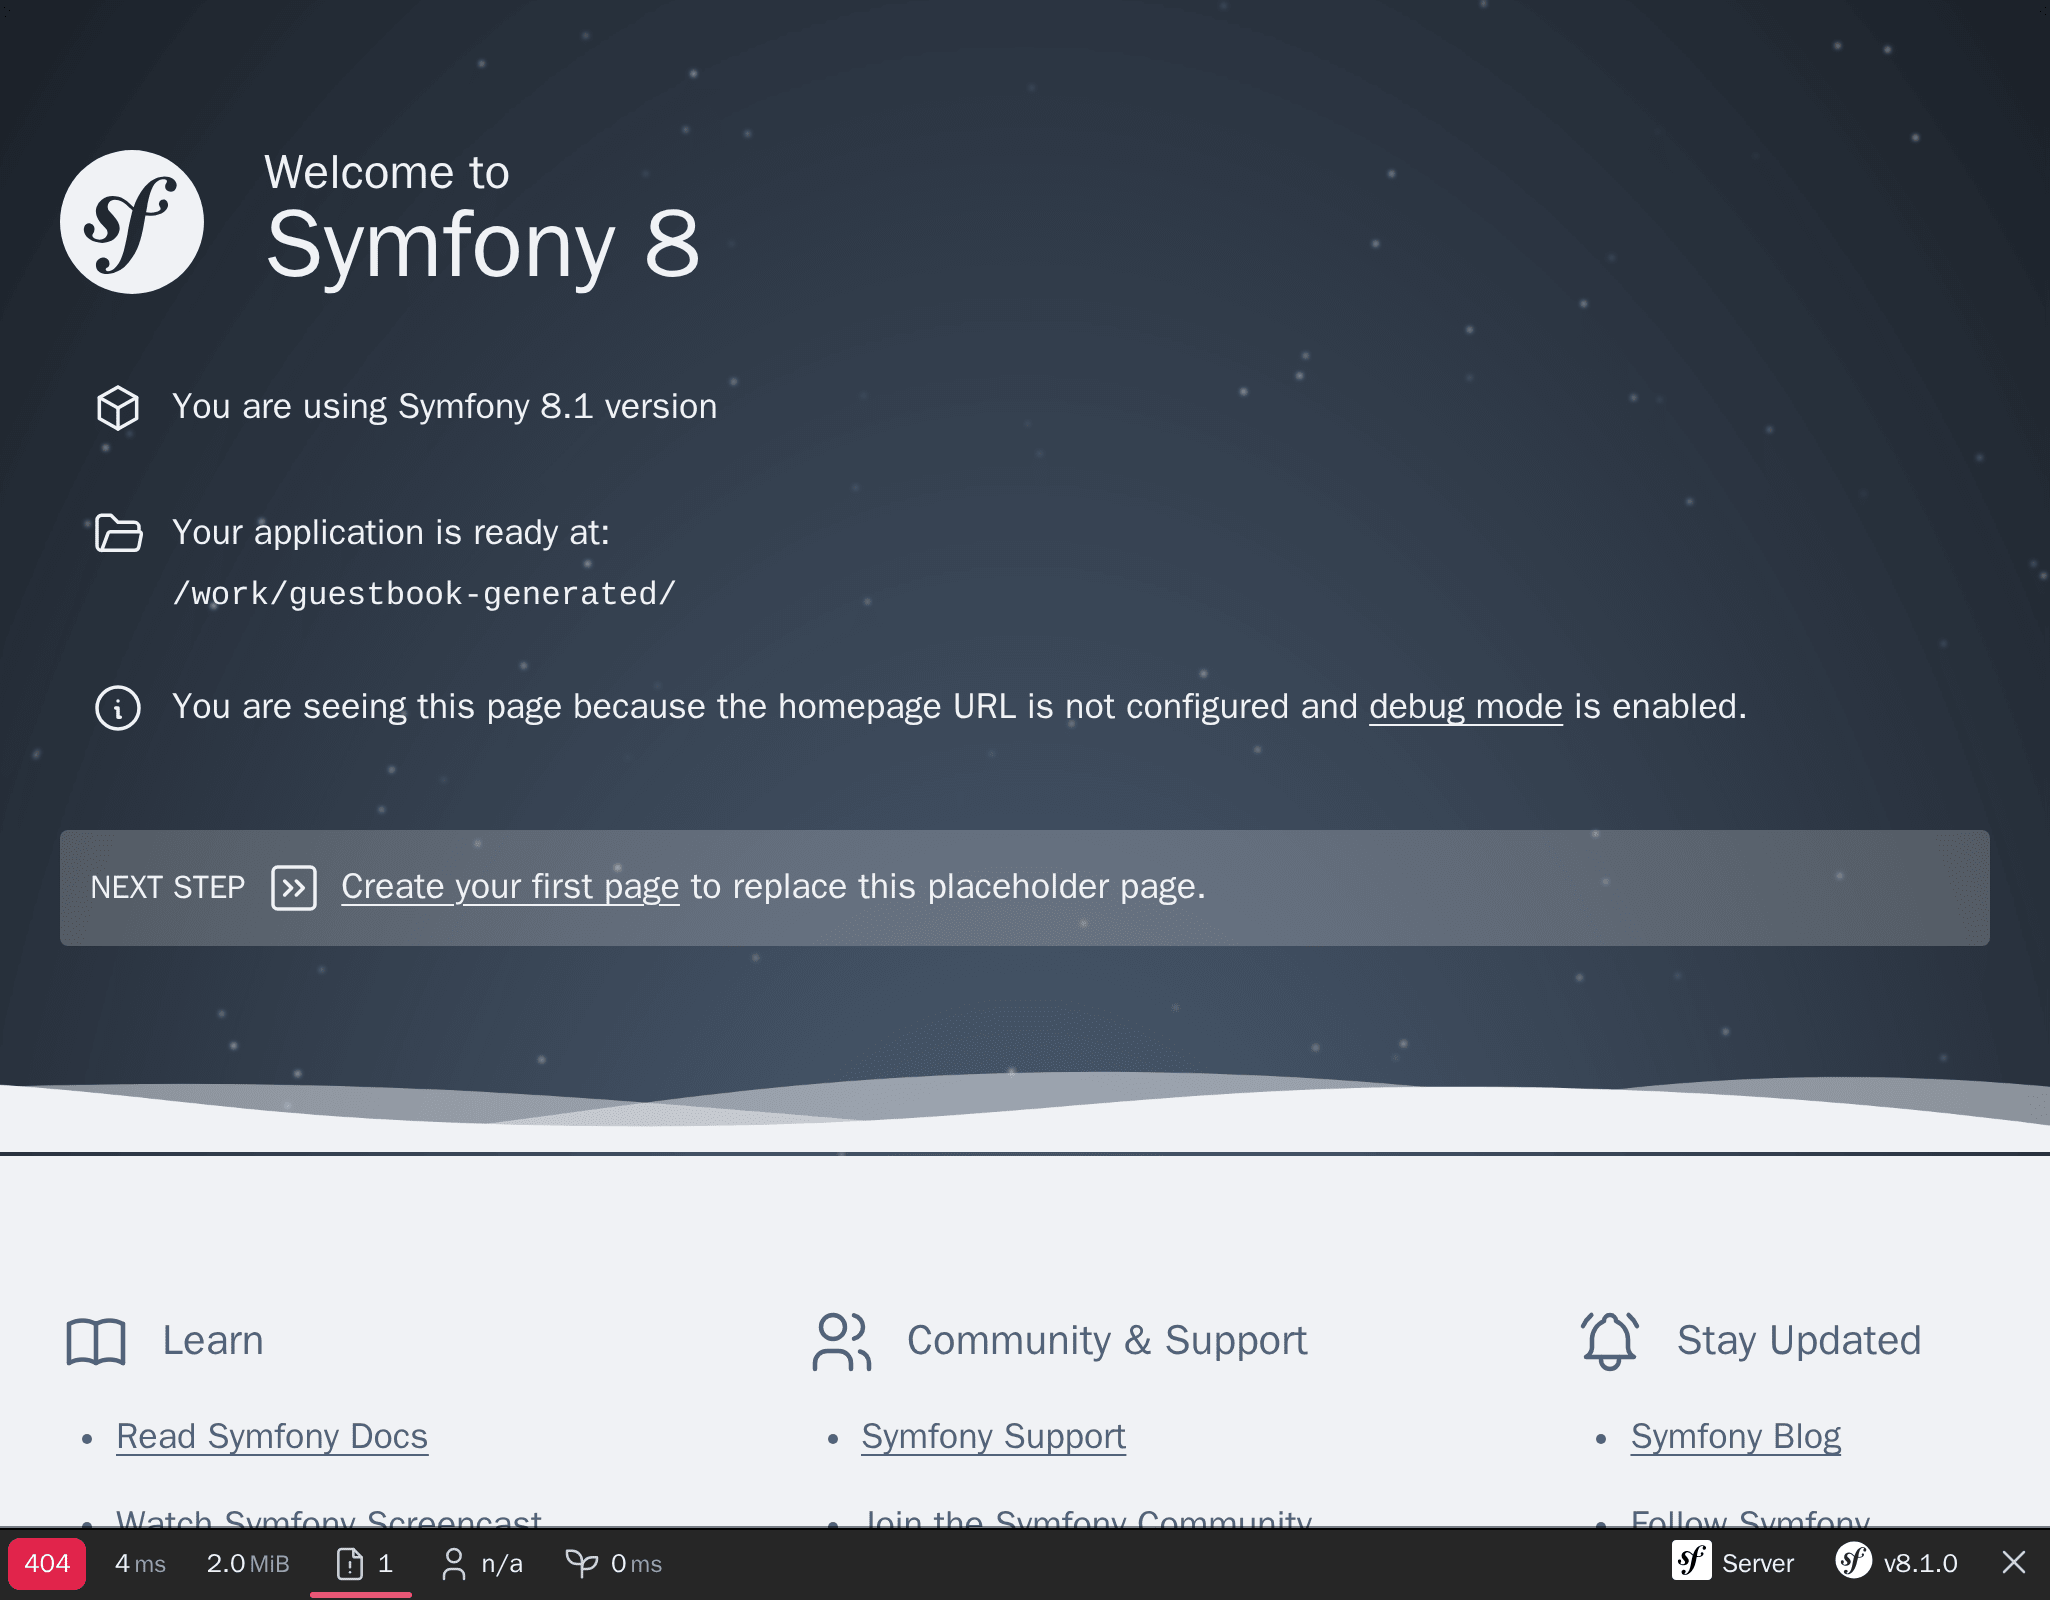Screen dimensions: 2050x1600
Task: Open the Twig 0 ms panel
Action: pyautogui.click(x=614, y=1563)
